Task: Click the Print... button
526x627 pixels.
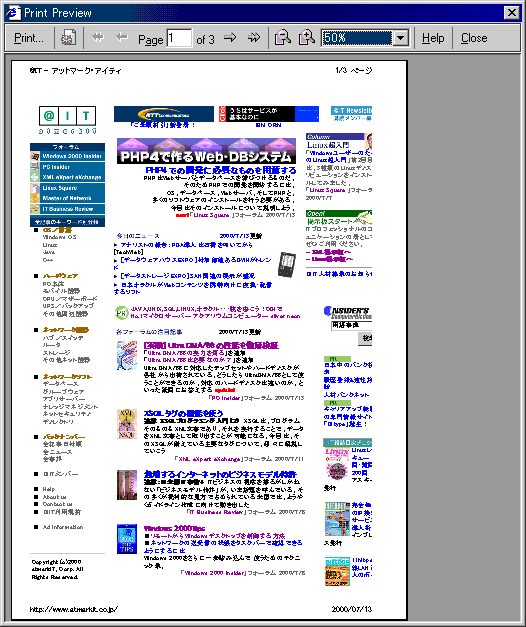Action: pyautogui.click(x=29, y=38)
